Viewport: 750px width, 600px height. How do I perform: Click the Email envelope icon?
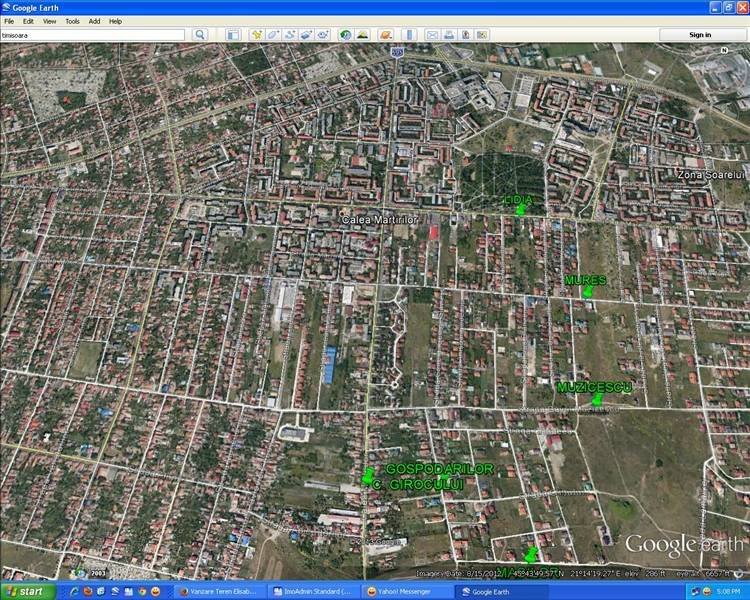[433, 35]
